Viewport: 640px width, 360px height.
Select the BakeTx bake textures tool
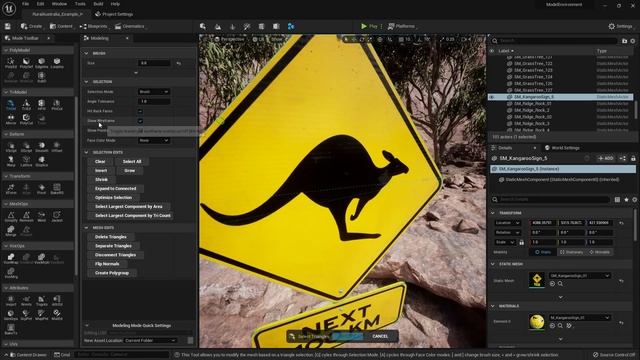click(x=11, y=329)
